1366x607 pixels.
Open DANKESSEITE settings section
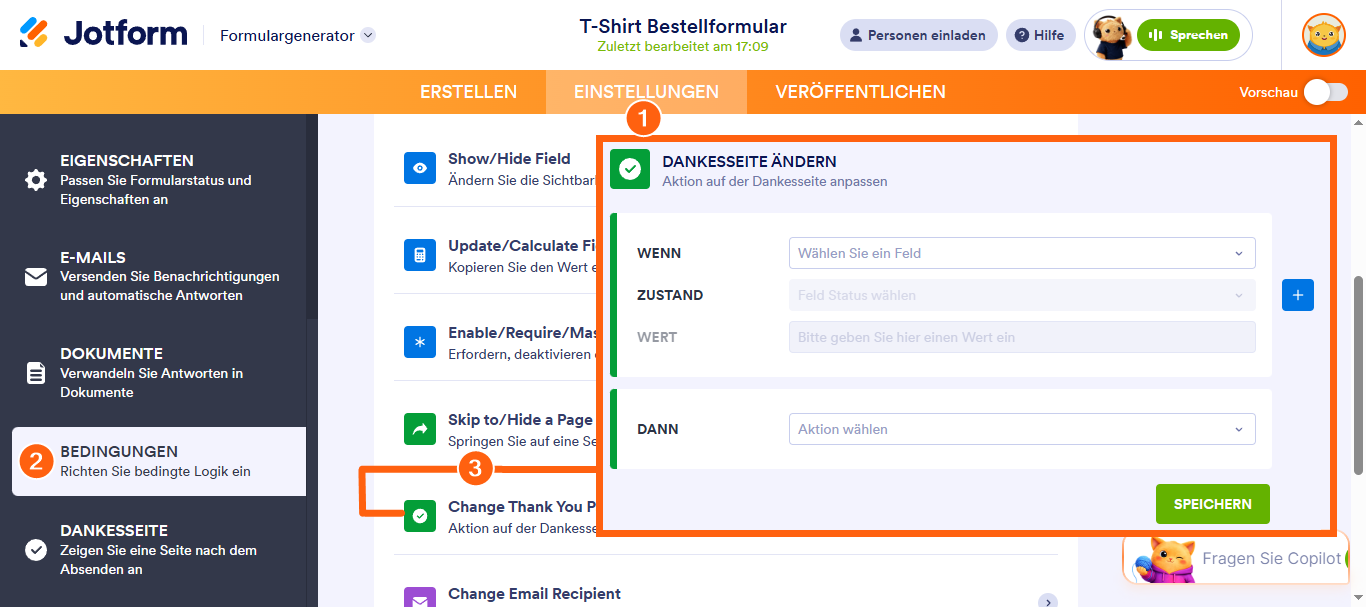click(x=159, y=550)
